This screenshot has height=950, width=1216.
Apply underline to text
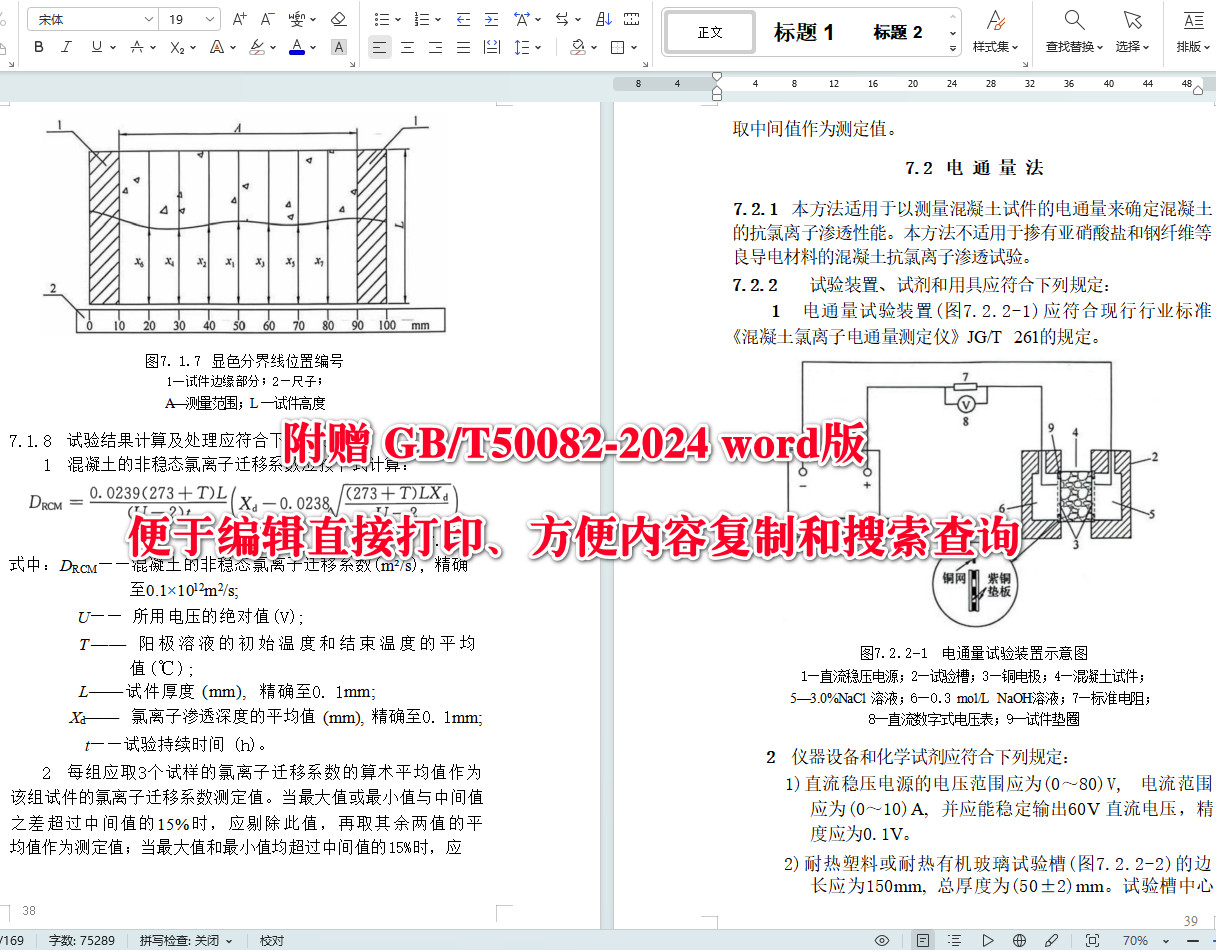[96, 47]
